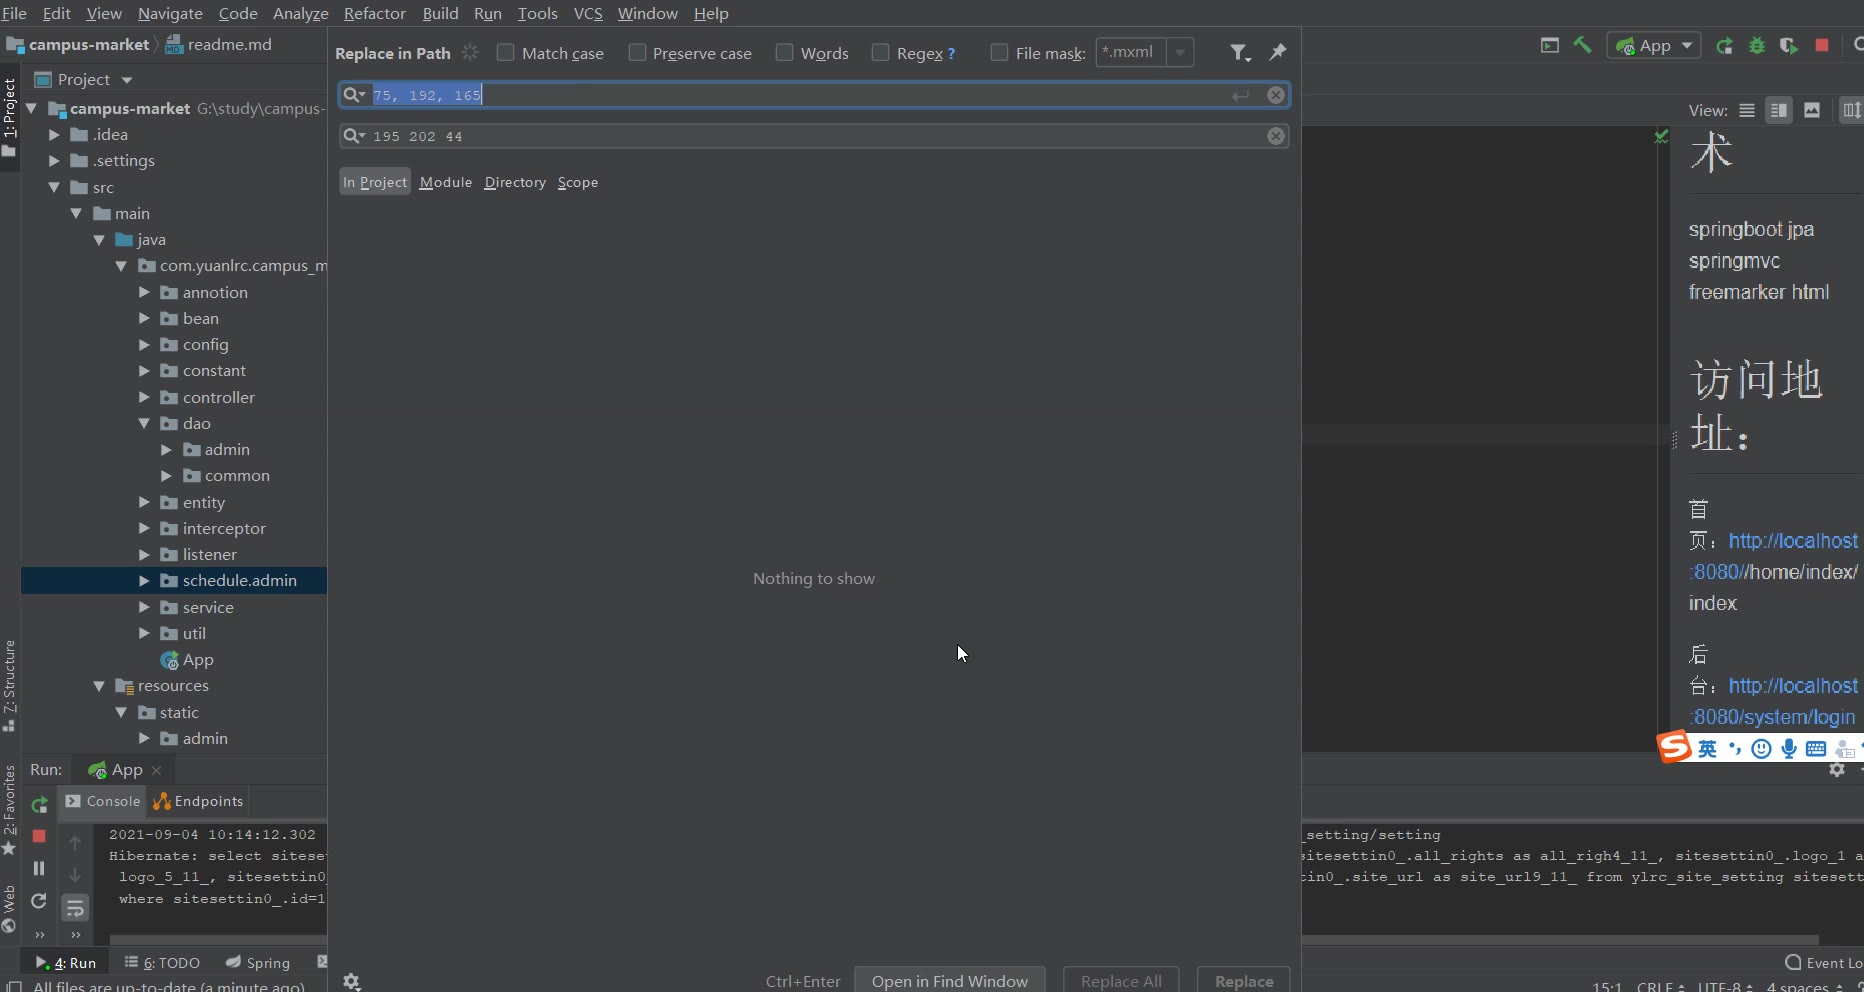Switch to Endpoints tab
Viewport: 1864px width, 992px height.
pos(198,801)
